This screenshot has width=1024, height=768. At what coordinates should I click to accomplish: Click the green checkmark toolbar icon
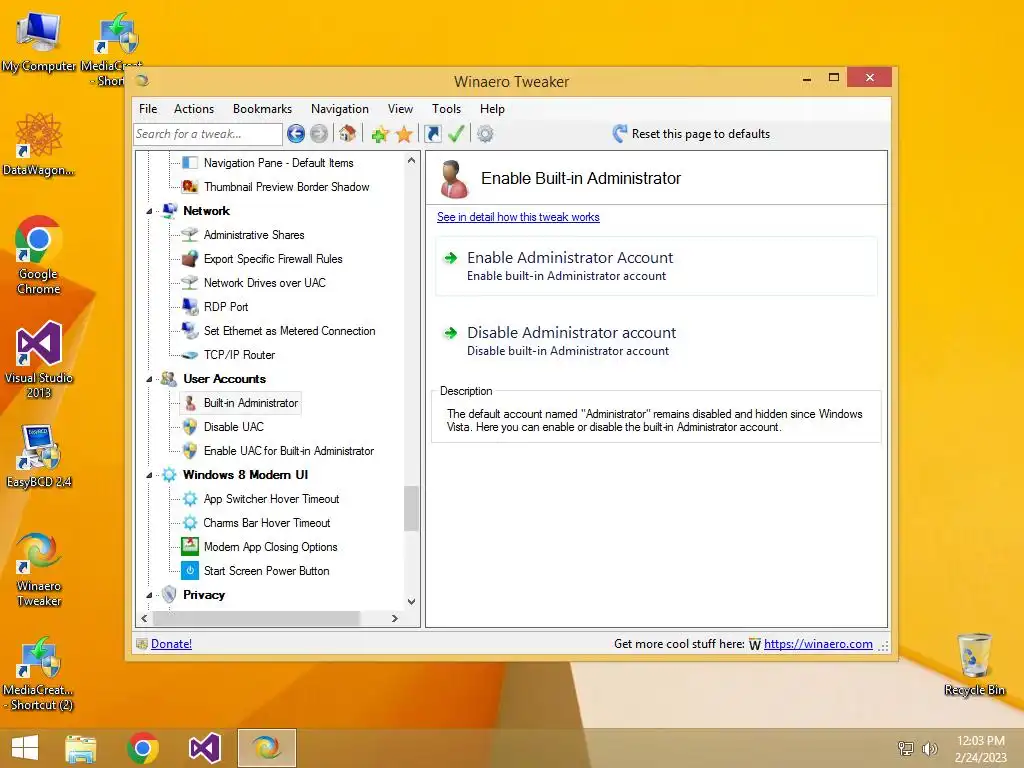pos(456,134)
